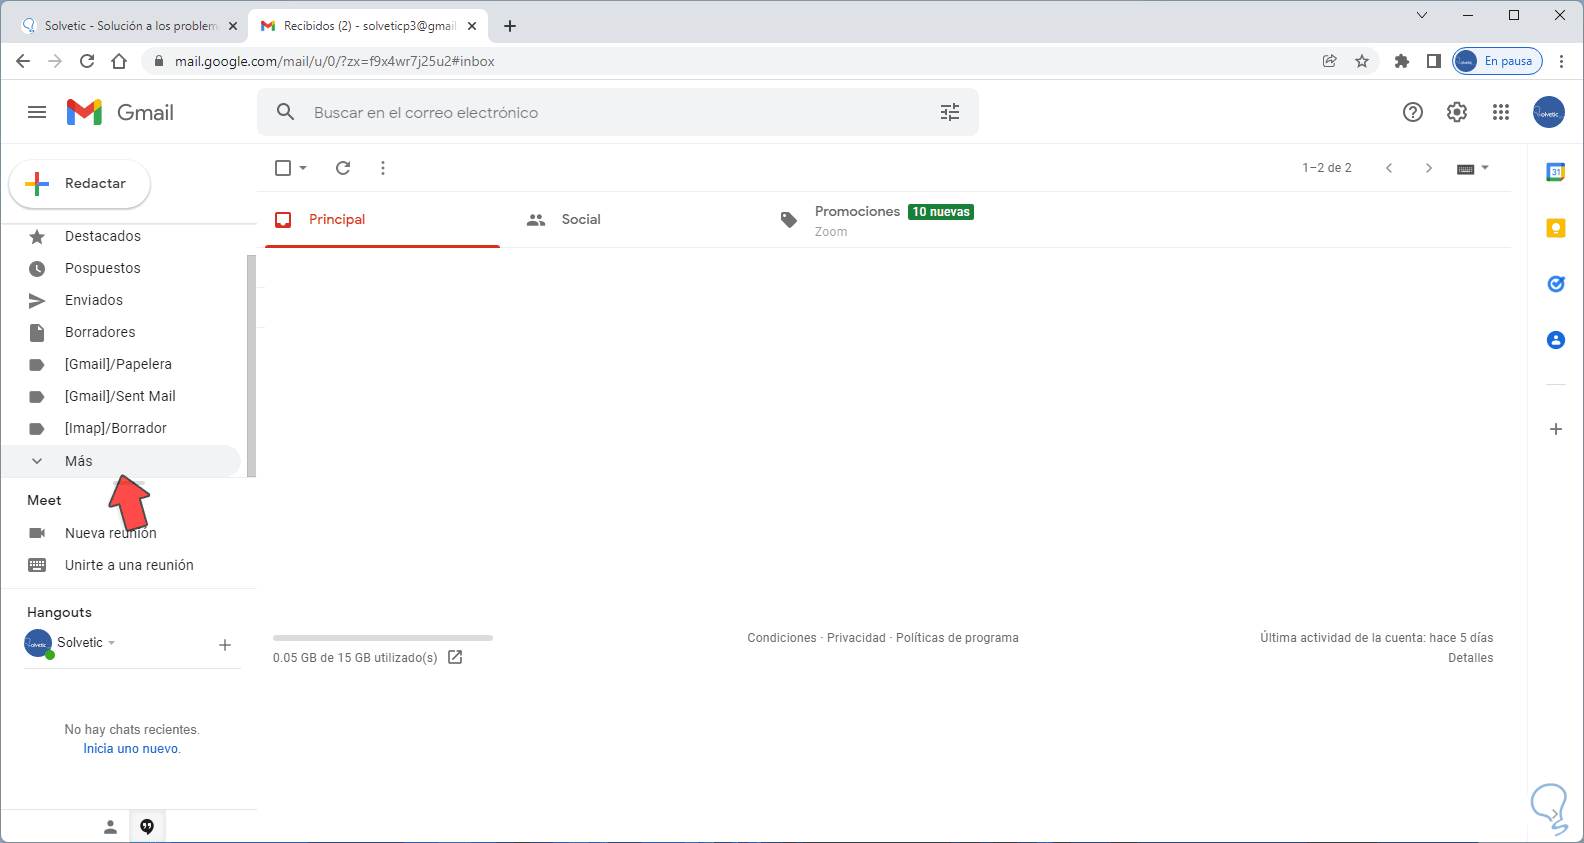Open Chrome tab search dropdown chevron
Screen dimensions: 1584x843
coord(1422,15)
